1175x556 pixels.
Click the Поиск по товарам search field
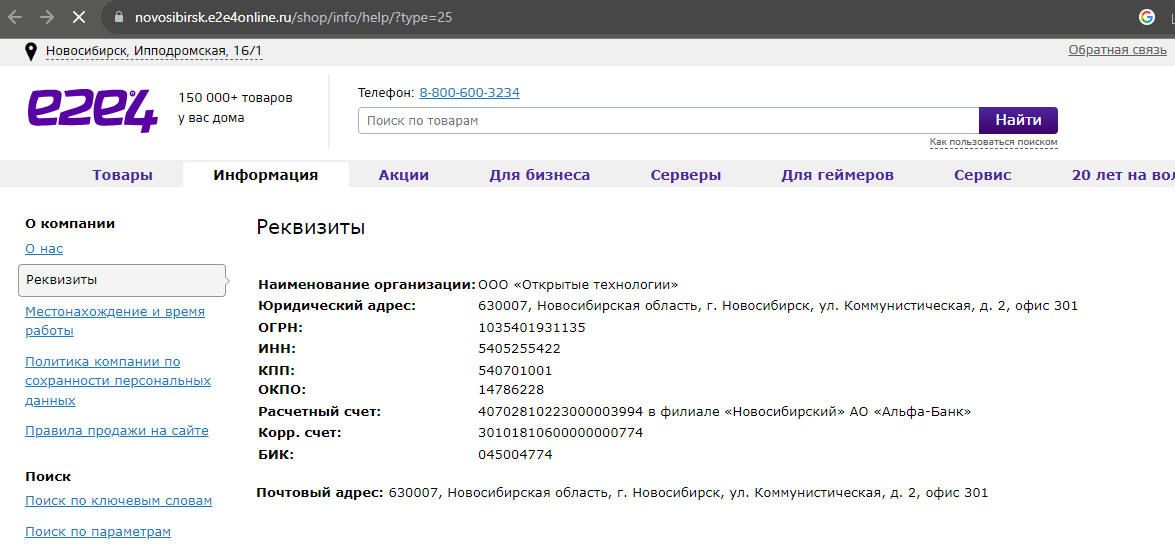(667, 121)
